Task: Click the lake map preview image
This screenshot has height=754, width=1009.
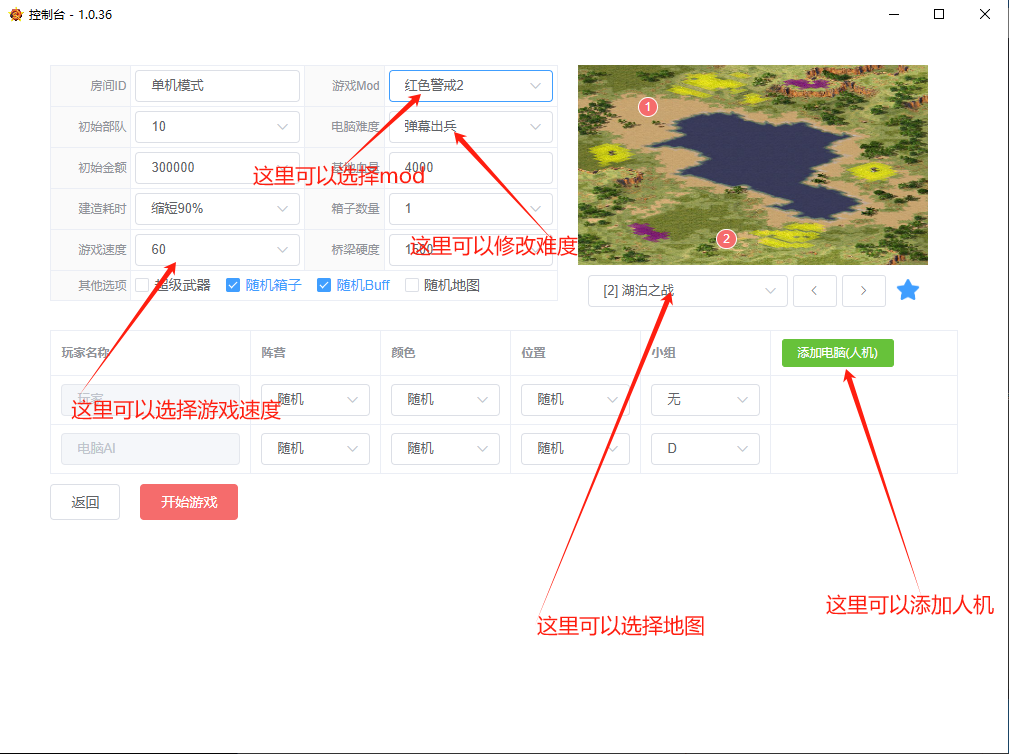Action: (752, 164)
